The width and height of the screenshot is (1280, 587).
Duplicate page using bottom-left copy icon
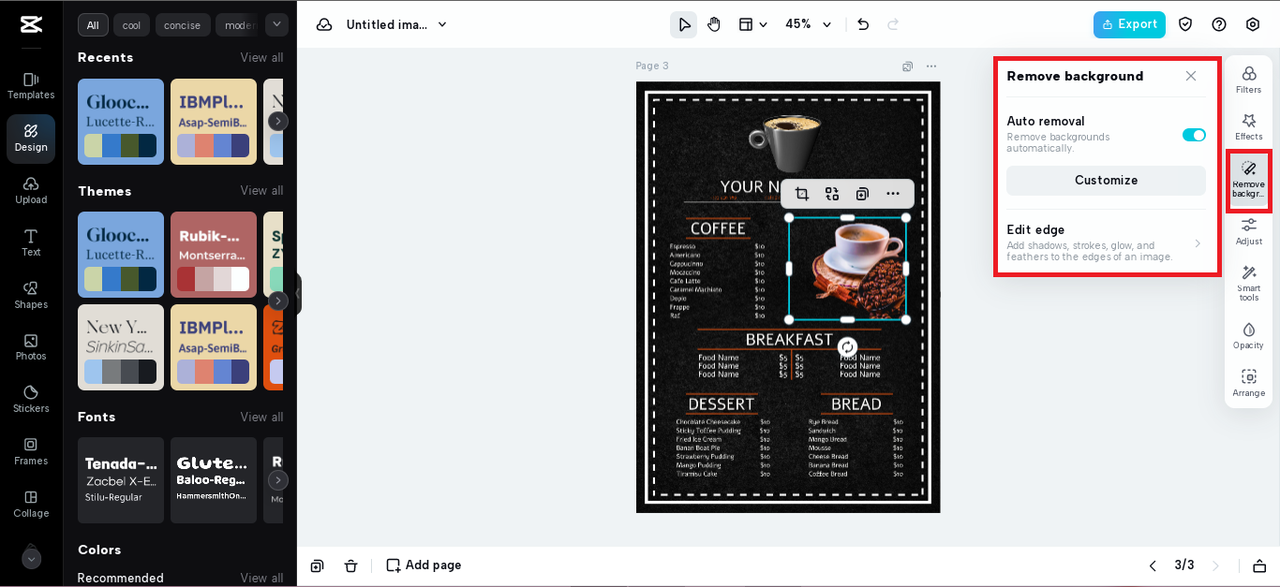(x=317, y=565)
